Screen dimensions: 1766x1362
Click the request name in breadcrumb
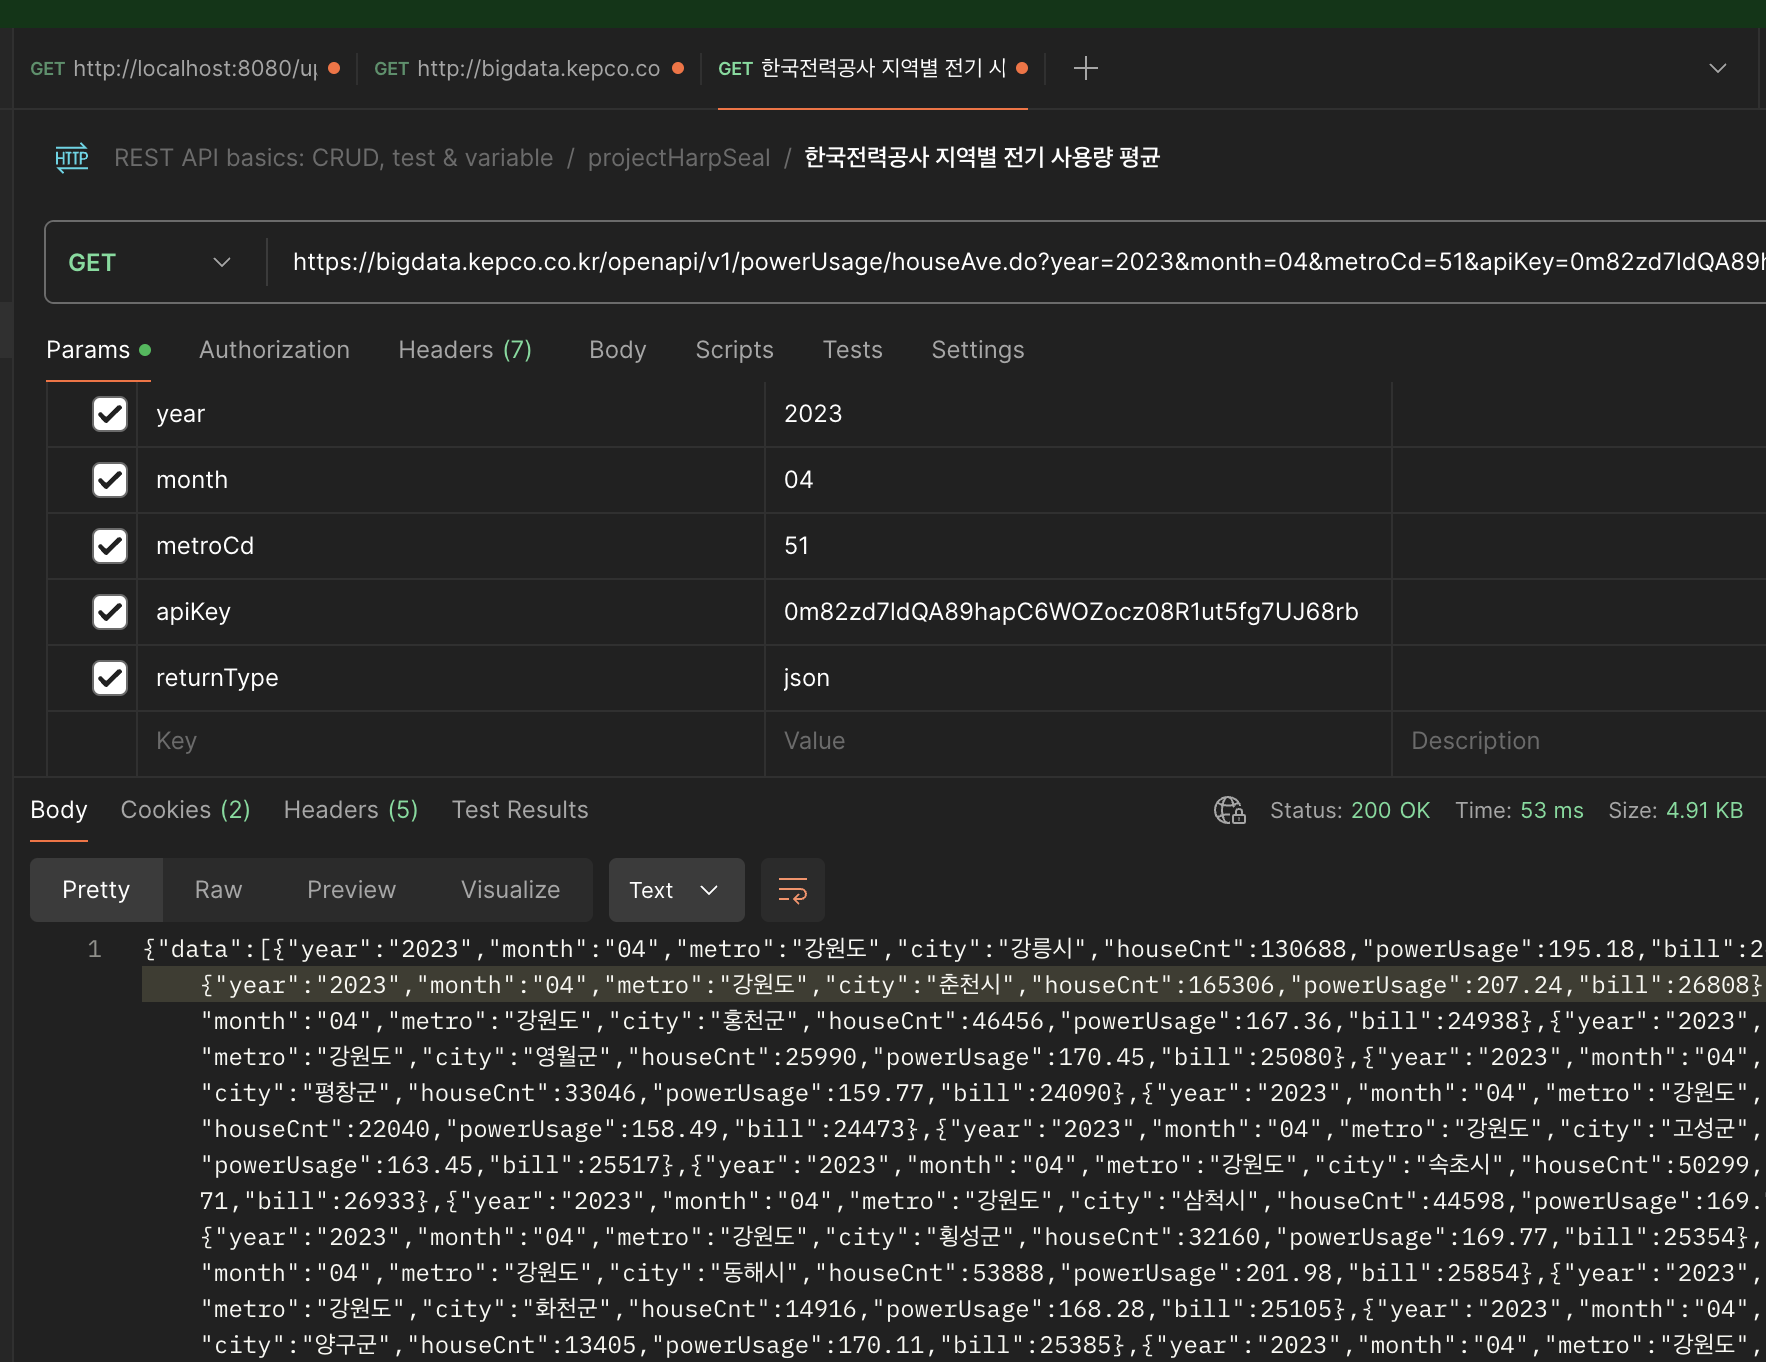[x=982, y=158]
